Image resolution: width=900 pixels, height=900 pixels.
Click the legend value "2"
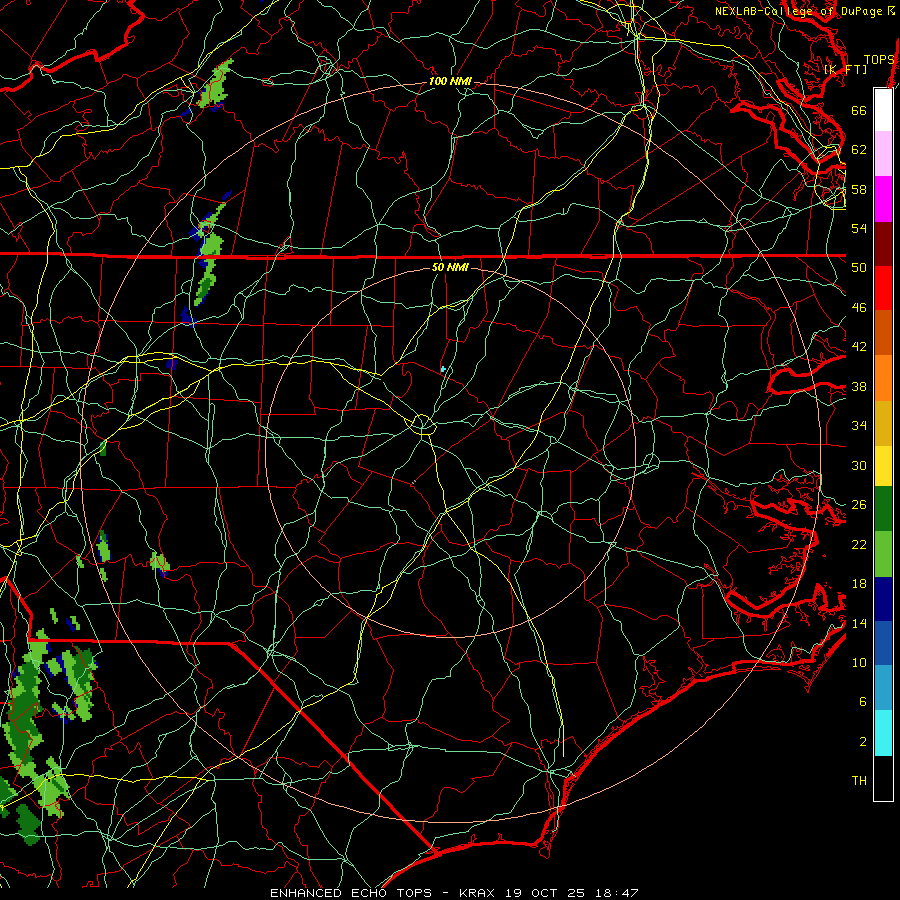pos(863,742)
